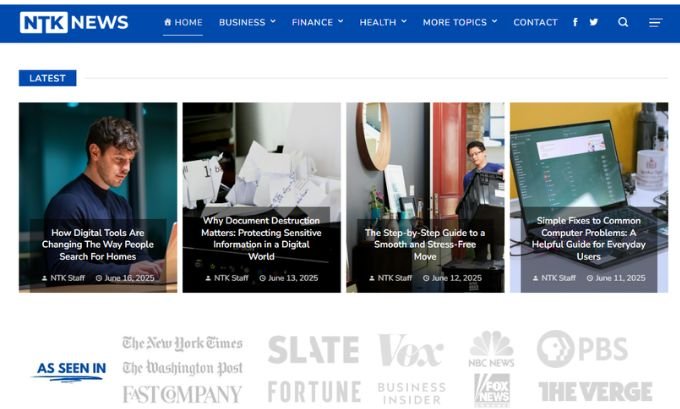This screenshot has width=680, height=409.
Task: Click NTK Staff on June 12 article
Action: [390, 278]
